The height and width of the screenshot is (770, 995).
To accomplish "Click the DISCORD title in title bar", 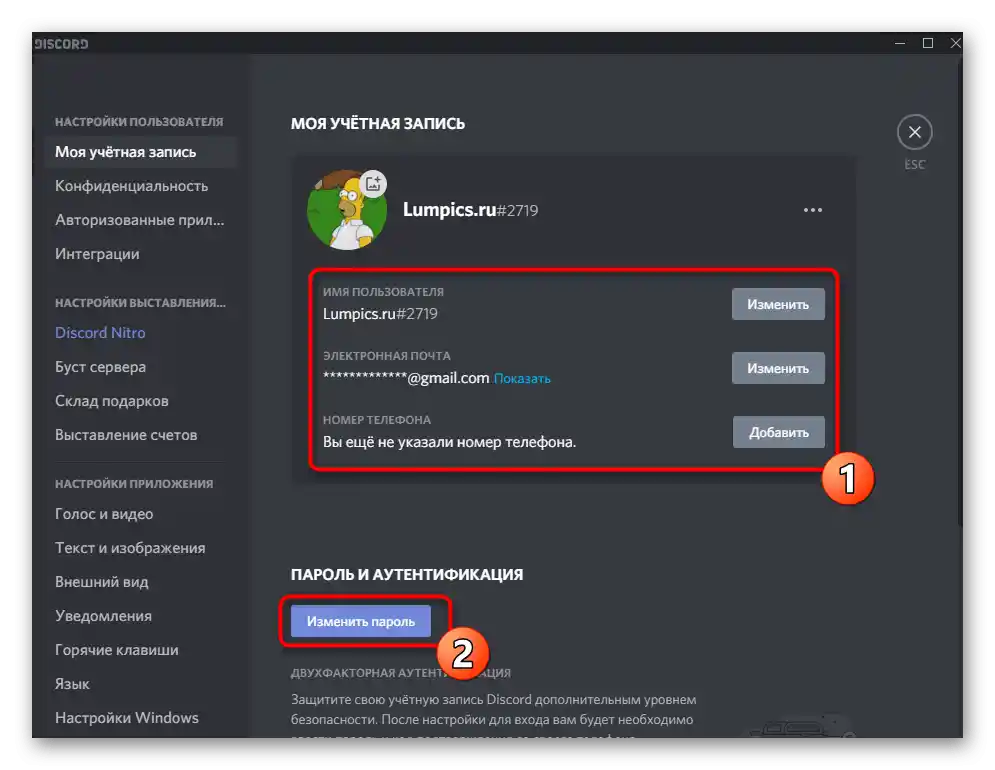I will click(62, 44).
